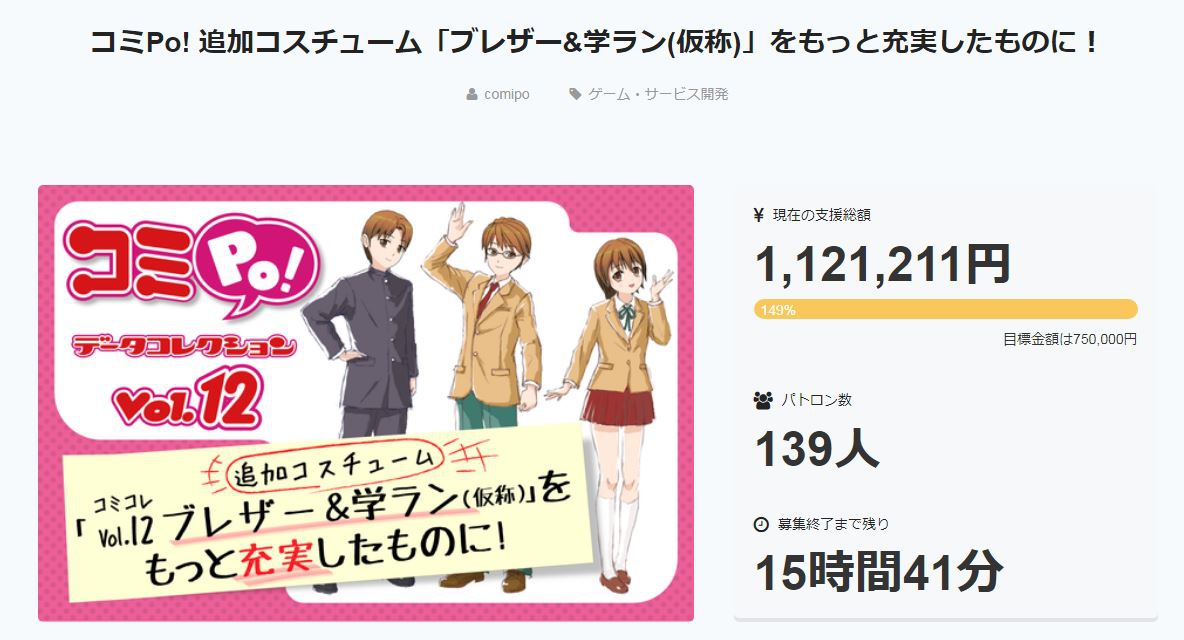The width and height of the screenshot is (1184, 640).
Task: Click the 15時間41分 remaining time text
Action: pyautogui.click(x=879, y=572)
